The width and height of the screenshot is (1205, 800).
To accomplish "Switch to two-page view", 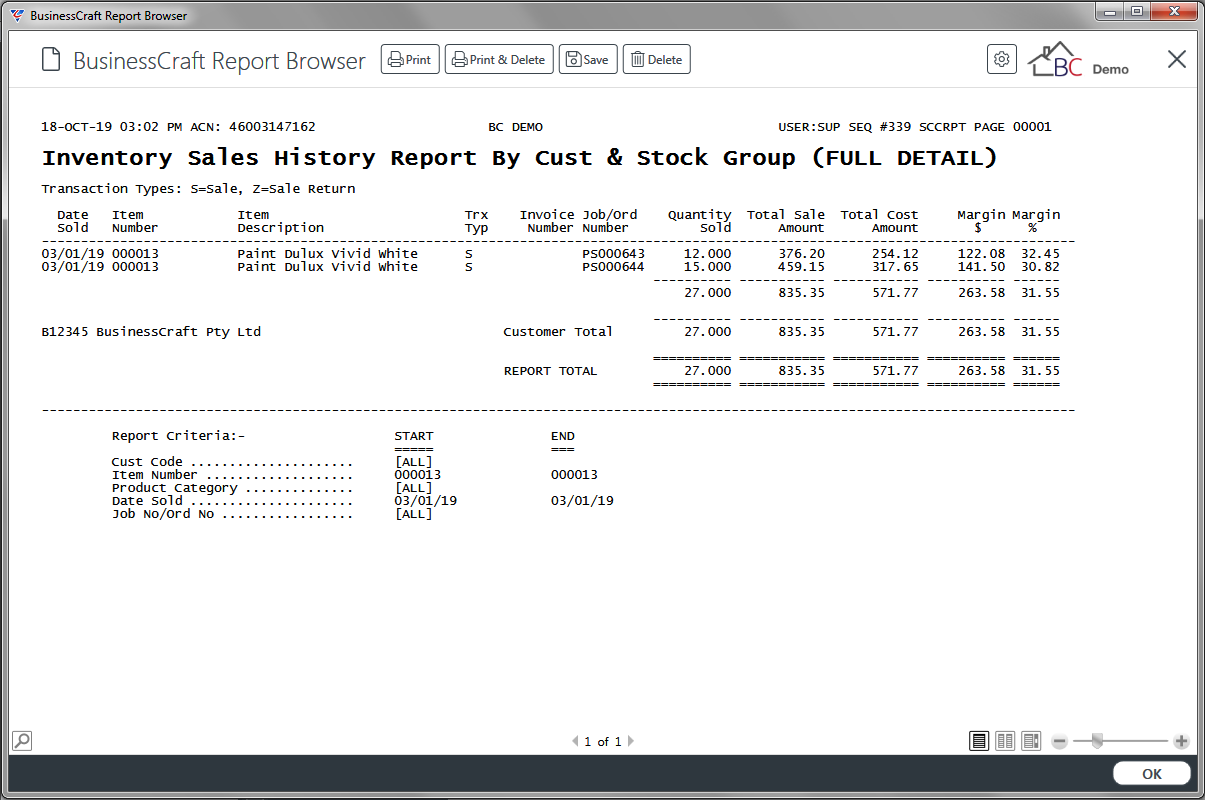I will tap(1005, 741).
